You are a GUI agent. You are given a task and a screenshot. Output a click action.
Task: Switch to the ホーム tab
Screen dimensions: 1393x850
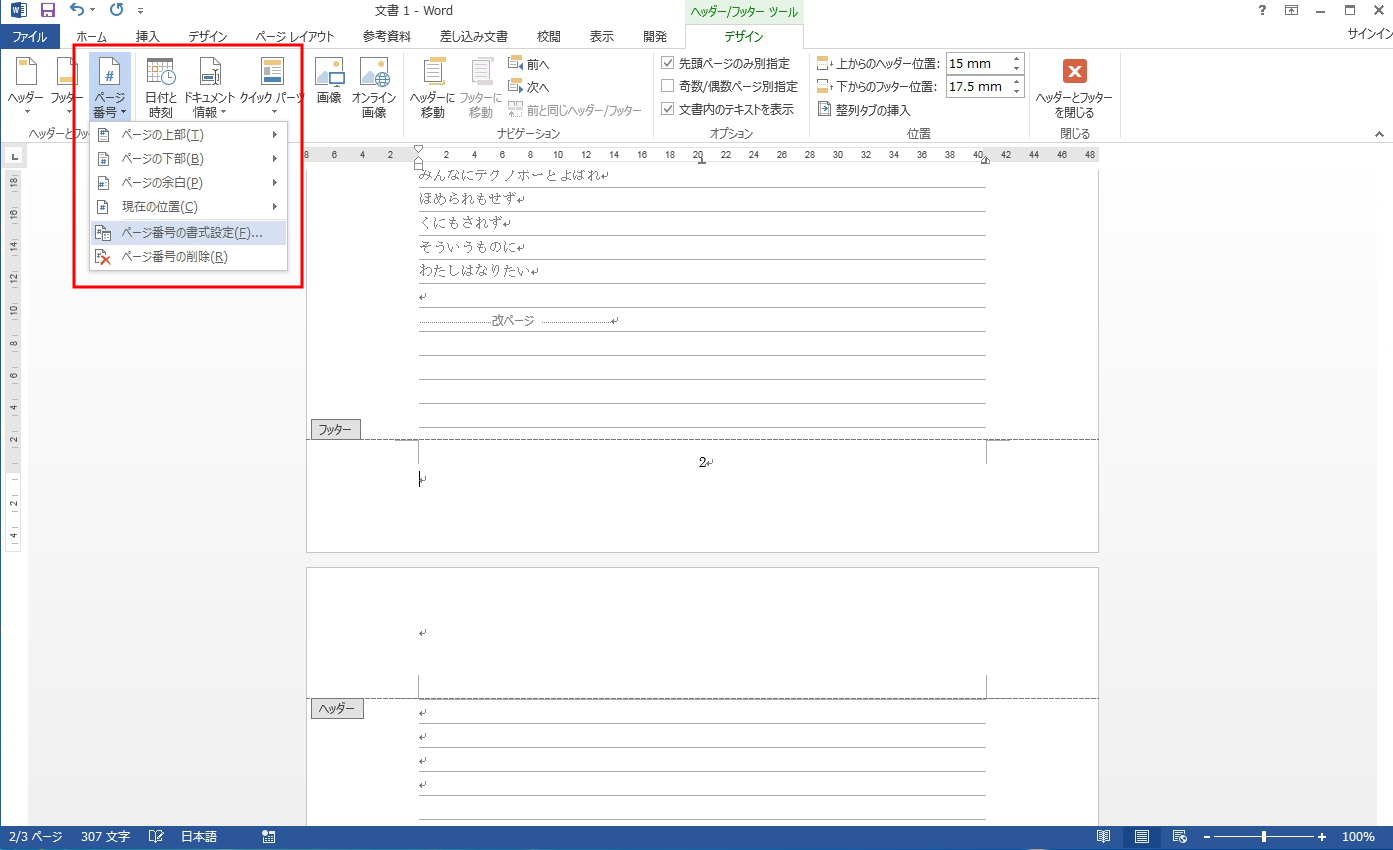pos(92,37)
